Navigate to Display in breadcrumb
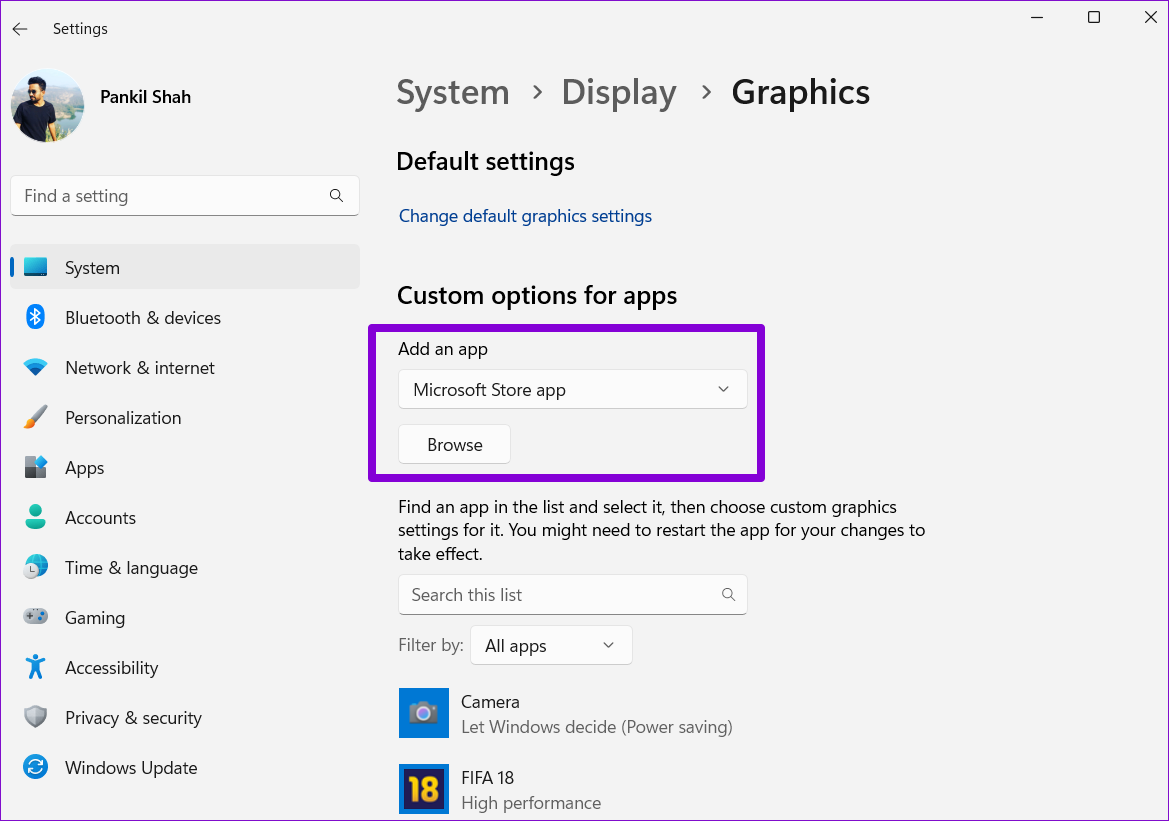This screenshot has height=821, width=1169. [x=618, y=92]
